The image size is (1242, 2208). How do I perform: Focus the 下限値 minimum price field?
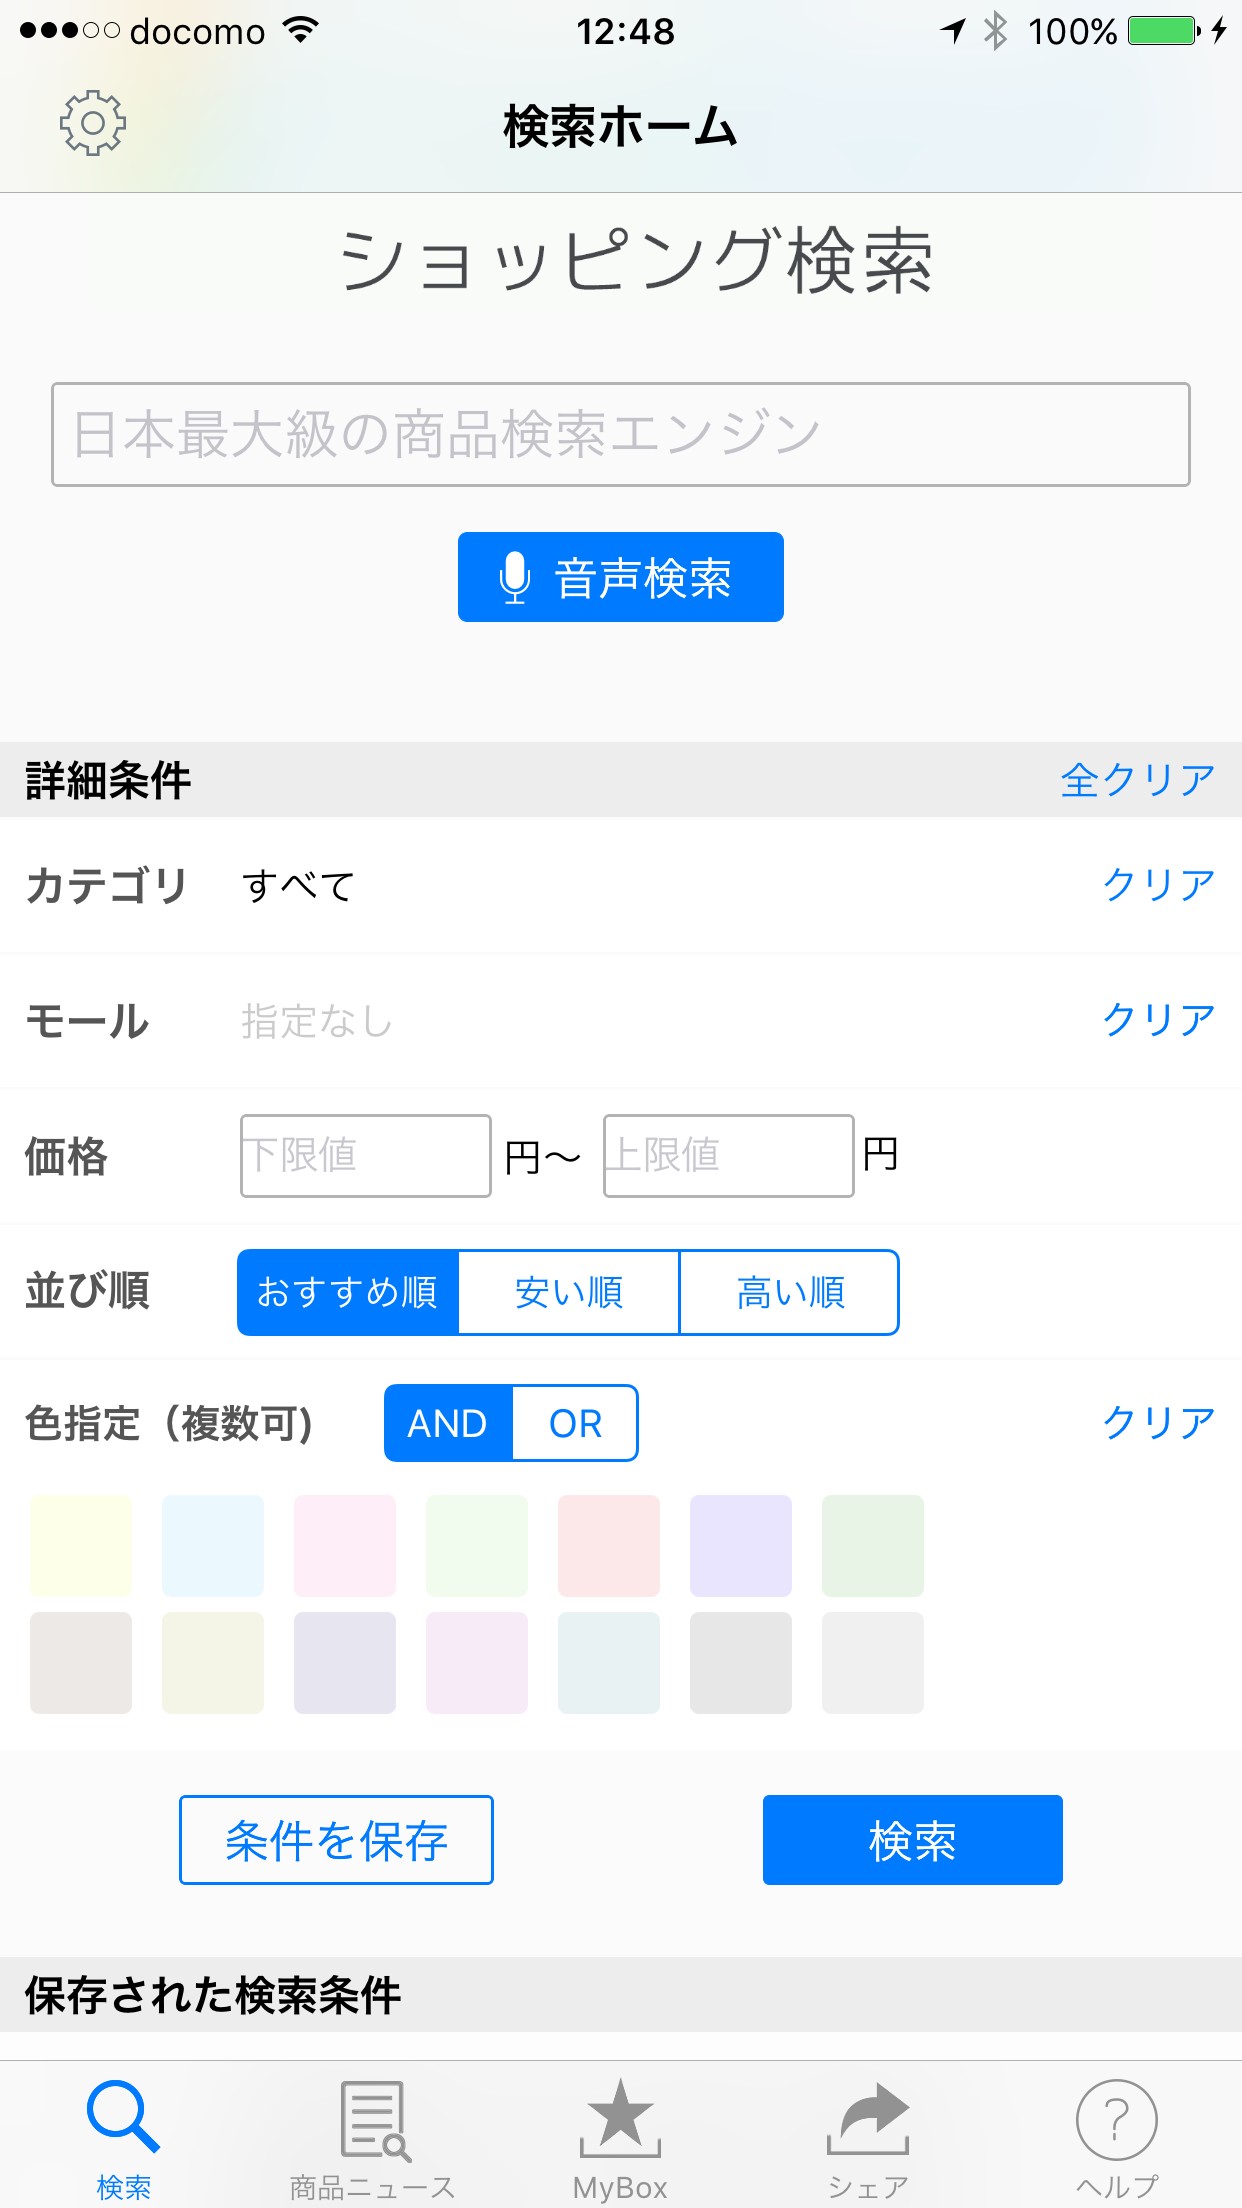pyautogui.click(x=365, y=1156)
